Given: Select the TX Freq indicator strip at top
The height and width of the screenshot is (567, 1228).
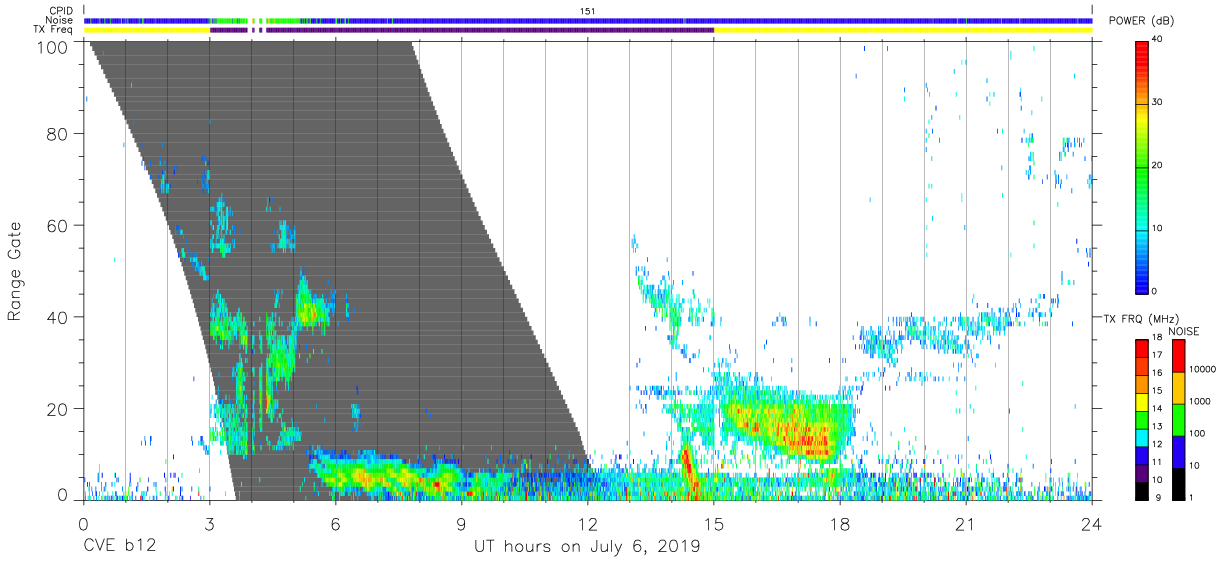Looking at the screenshot, I should tap(588, 30).
